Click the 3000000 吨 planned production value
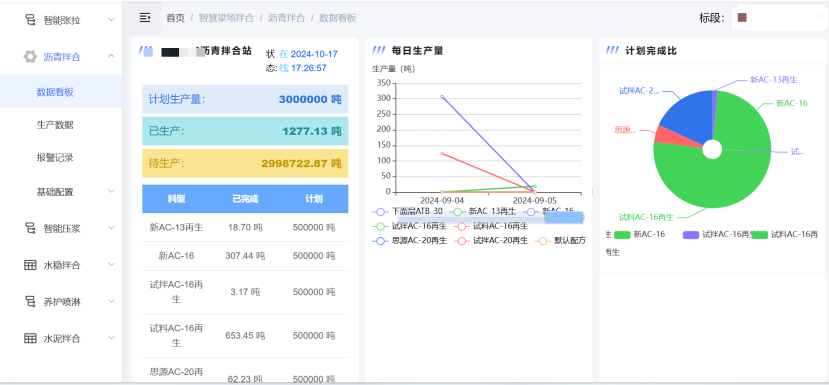This screenshot has height=385, width=829. point(310,99)
